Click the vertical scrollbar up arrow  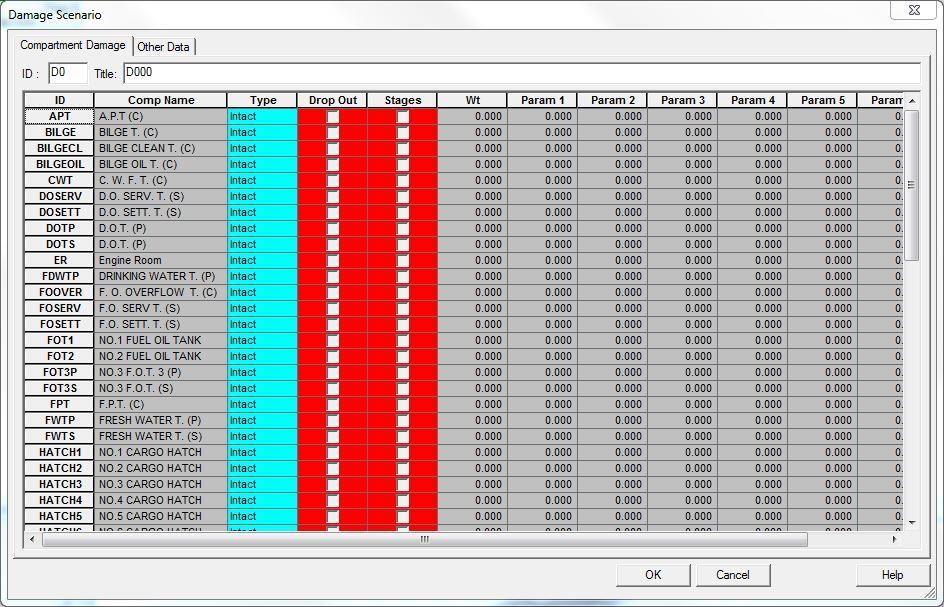911,101
